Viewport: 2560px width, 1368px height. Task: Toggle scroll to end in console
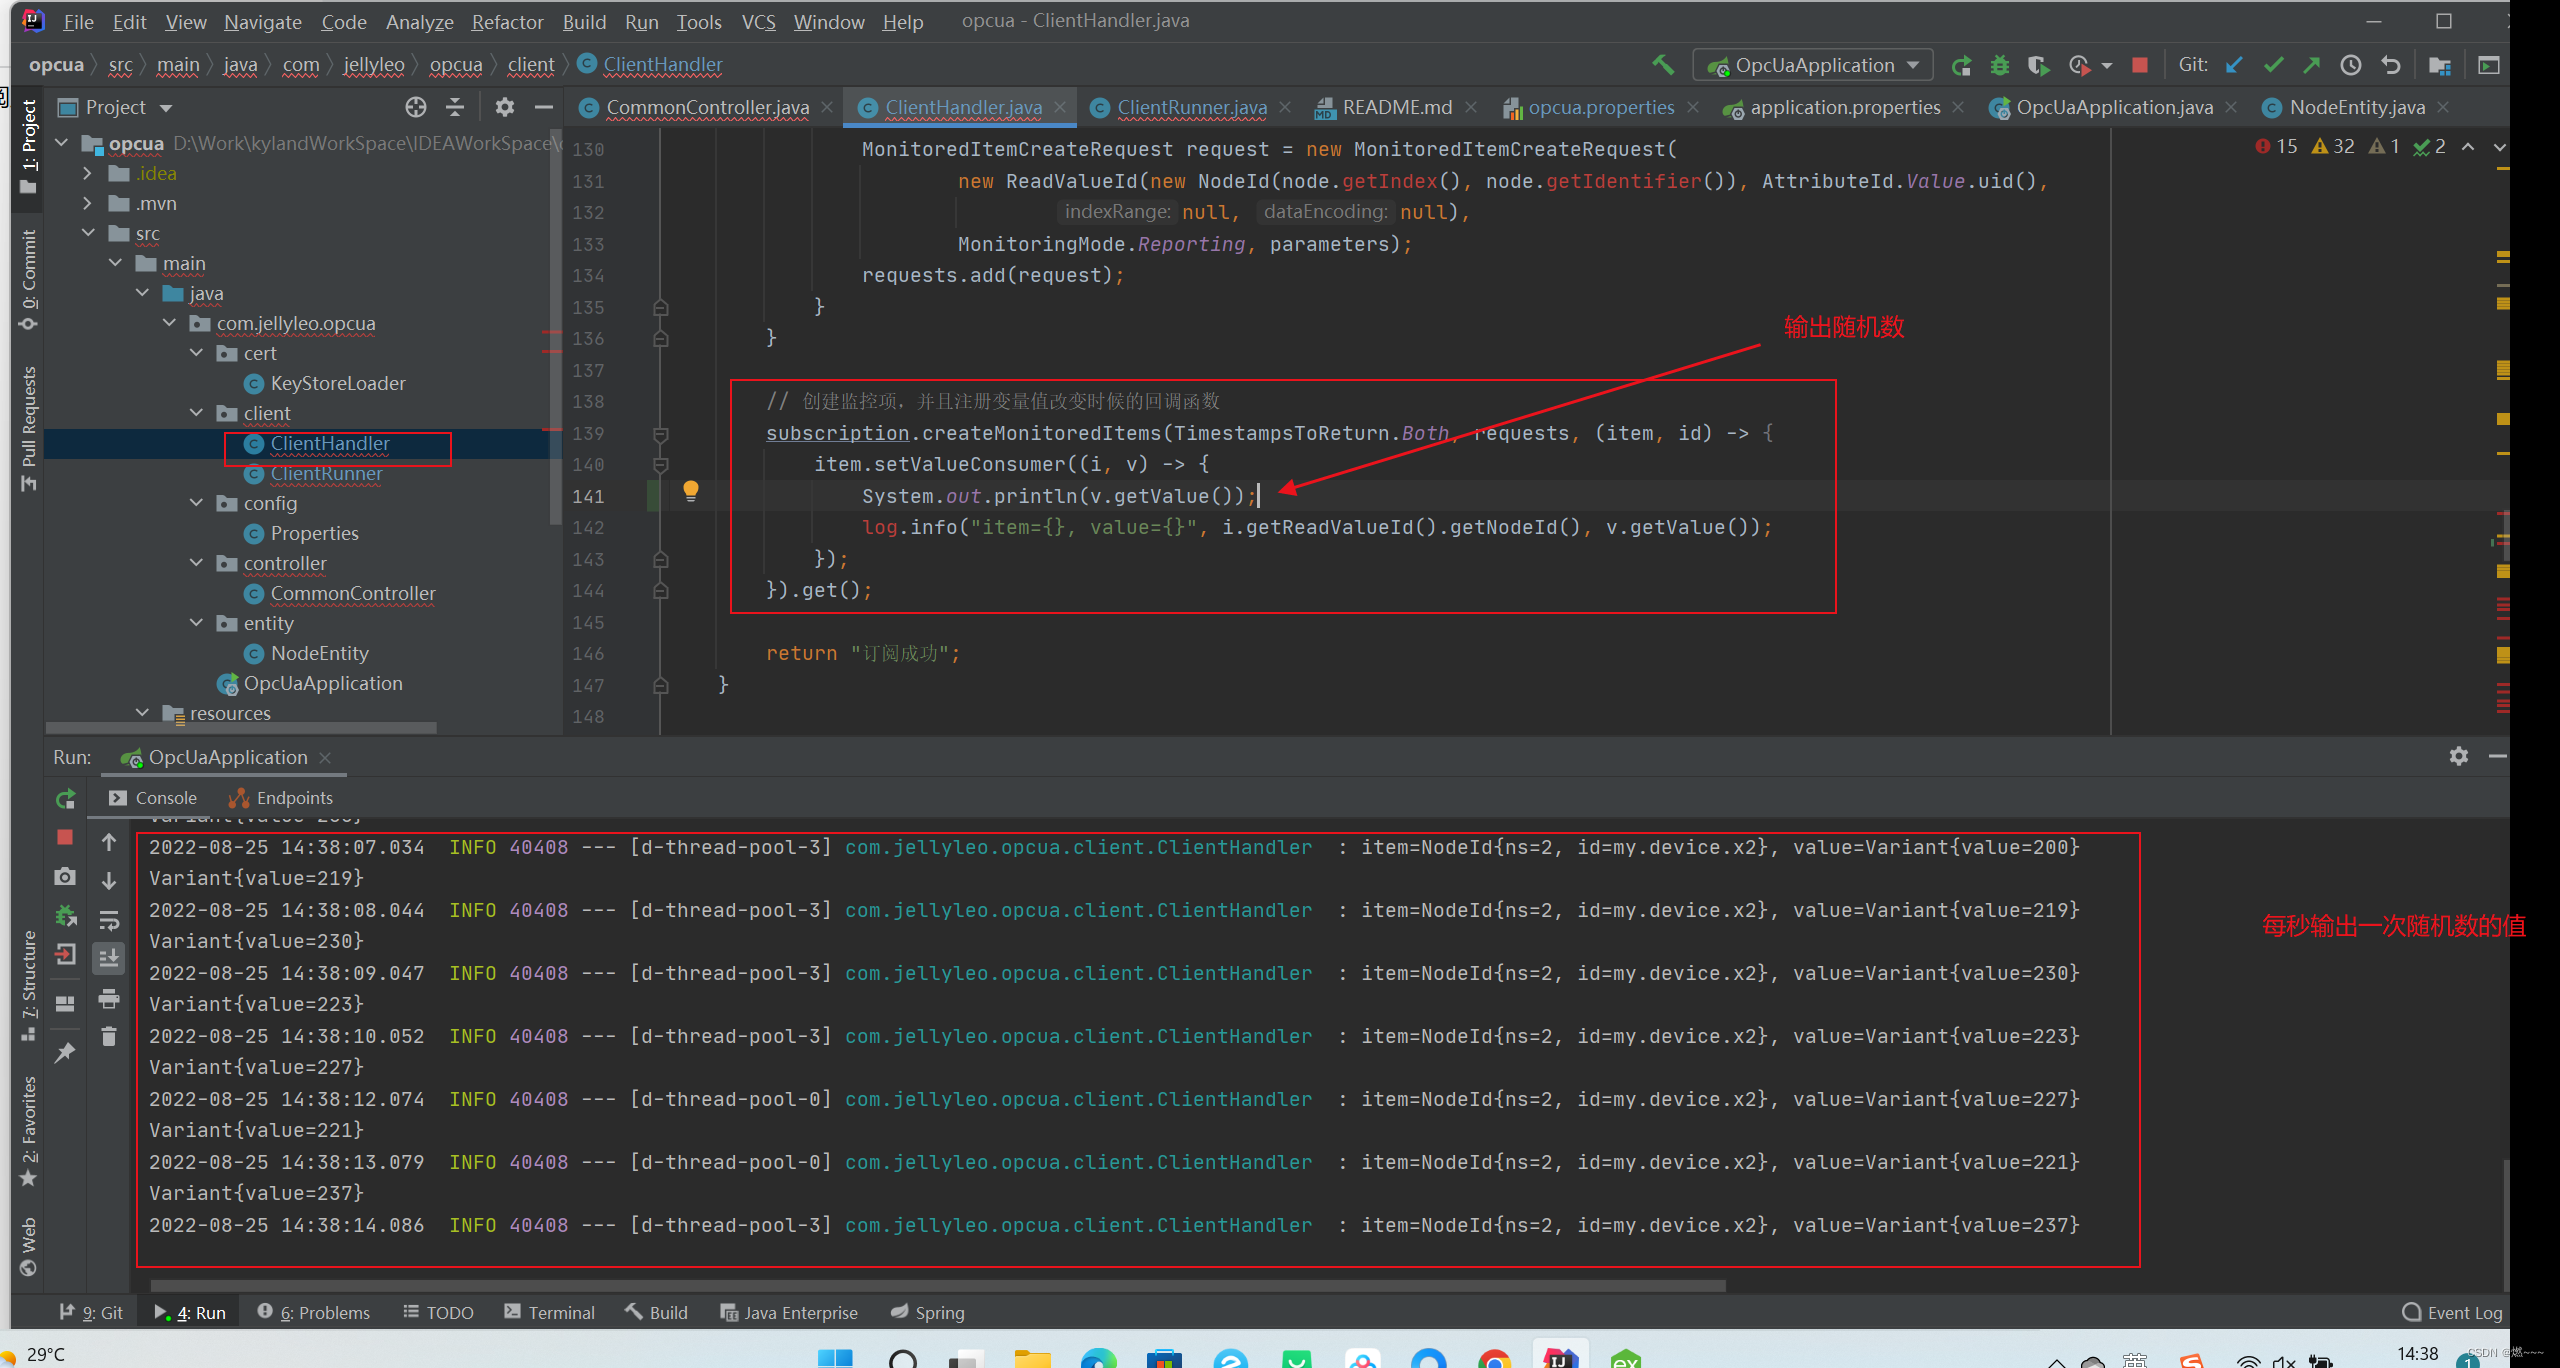pos(109,957)
